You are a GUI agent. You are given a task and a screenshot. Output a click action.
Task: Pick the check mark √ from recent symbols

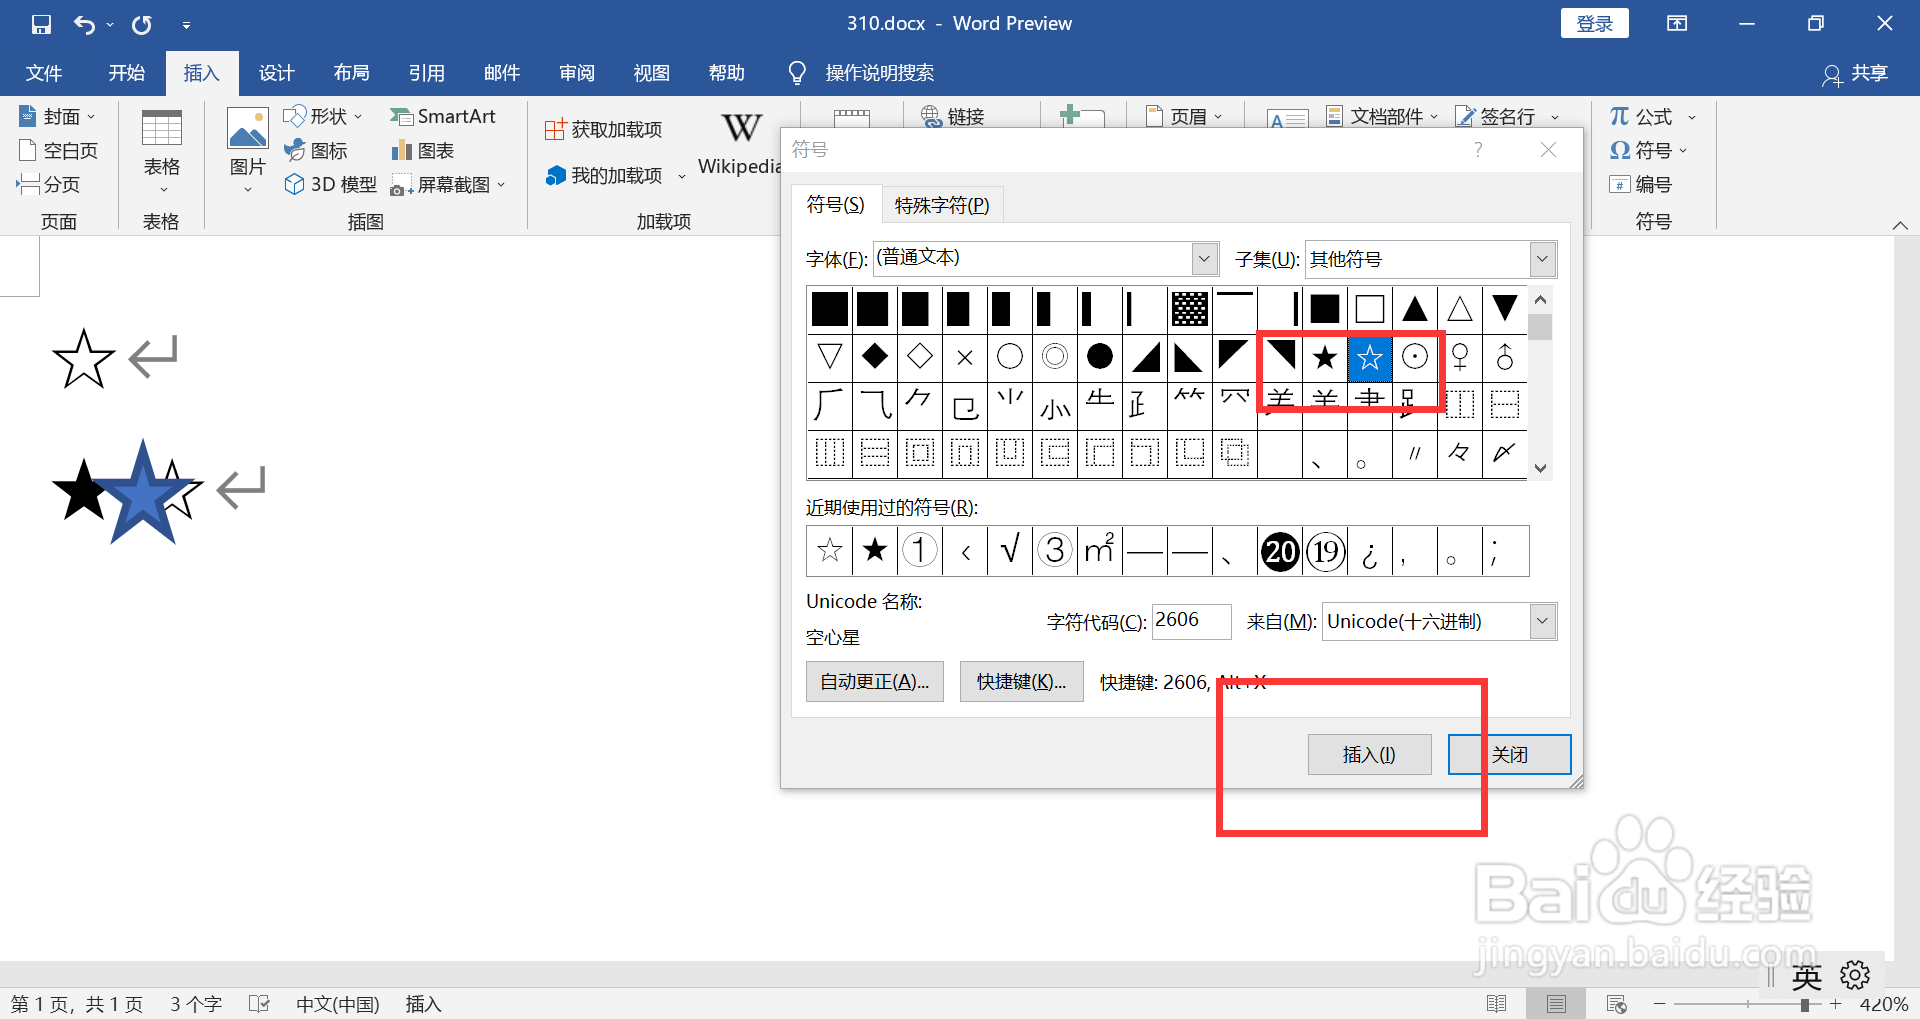click(1010, 551)
